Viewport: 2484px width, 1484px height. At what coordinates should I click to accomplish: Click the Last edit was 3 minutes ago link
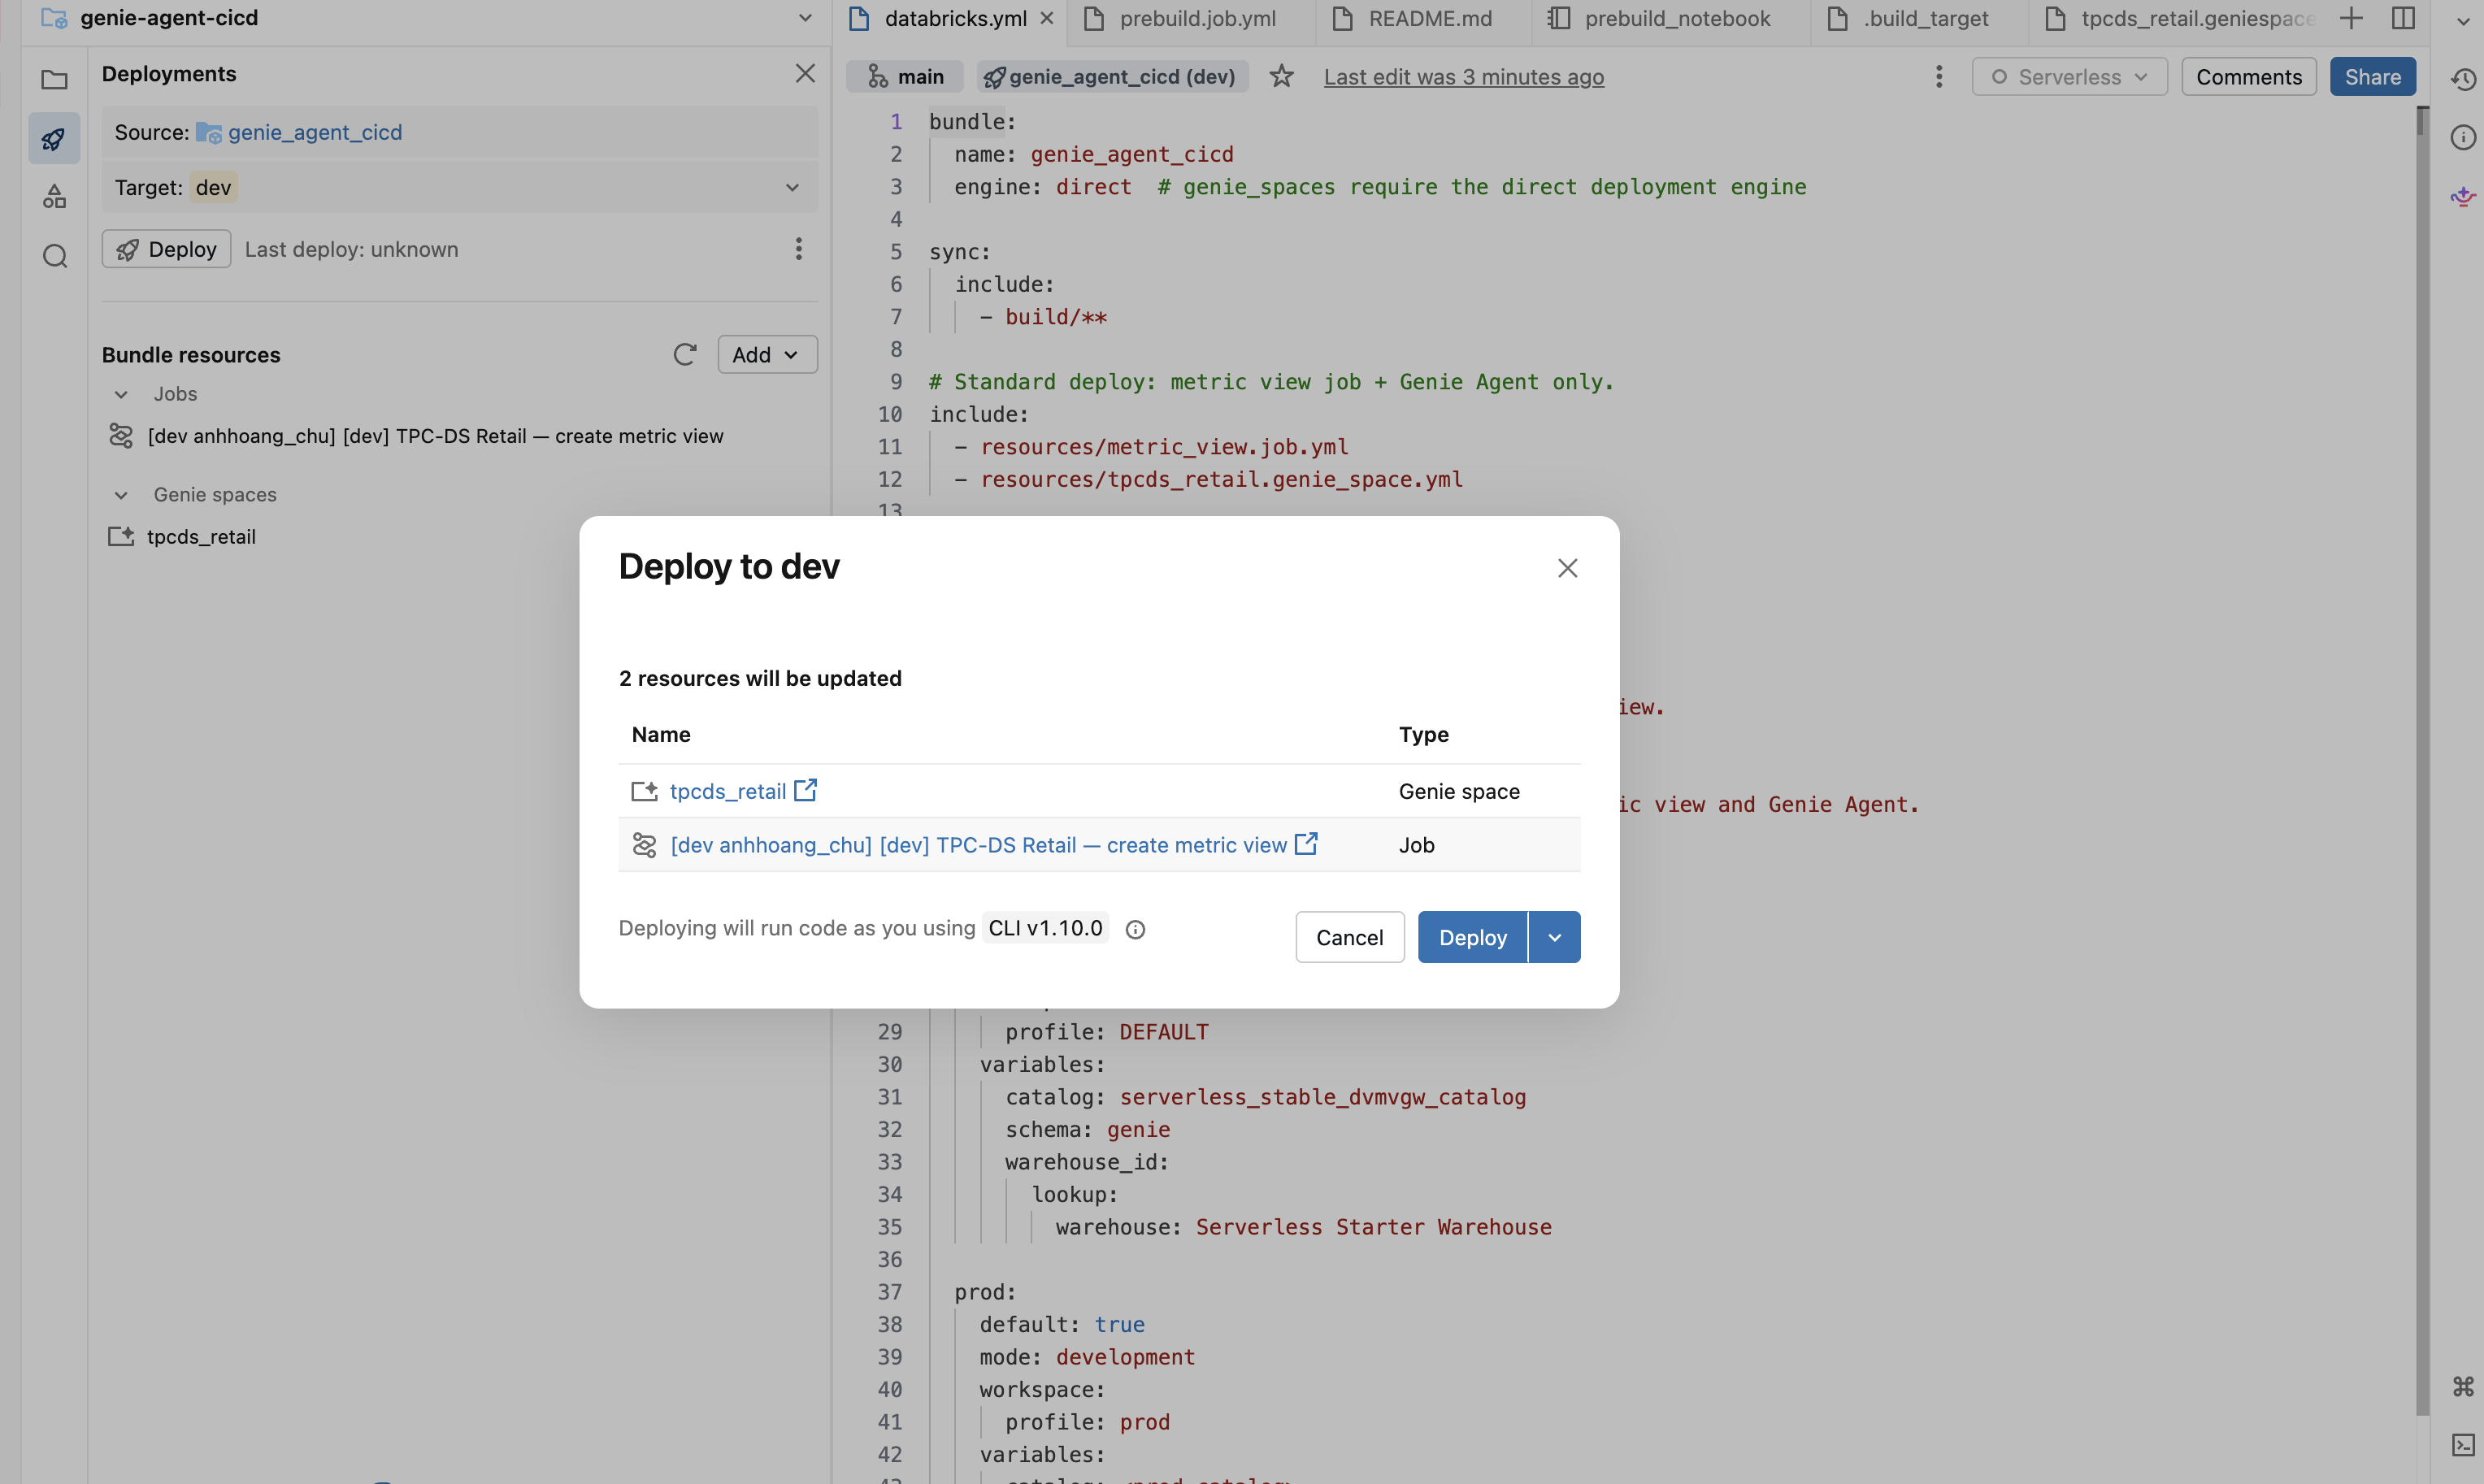coord(1463,77)
